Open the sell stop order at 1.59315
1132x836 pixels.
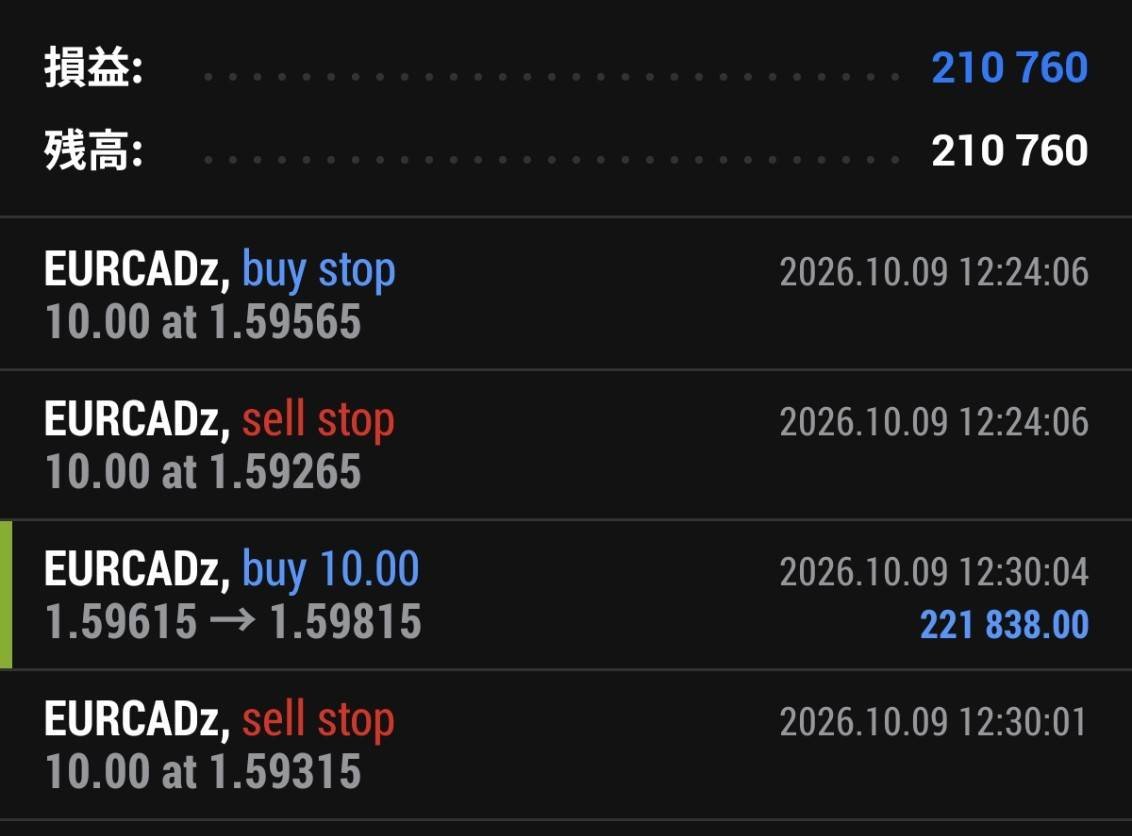pos(566,745)
